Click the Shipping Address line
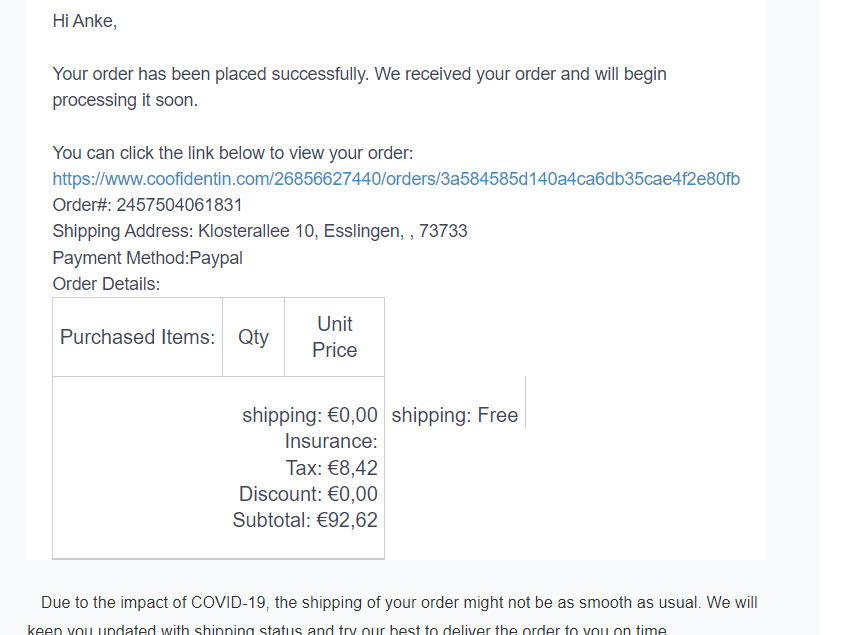842x635 pixels. (x=260, y=231)
